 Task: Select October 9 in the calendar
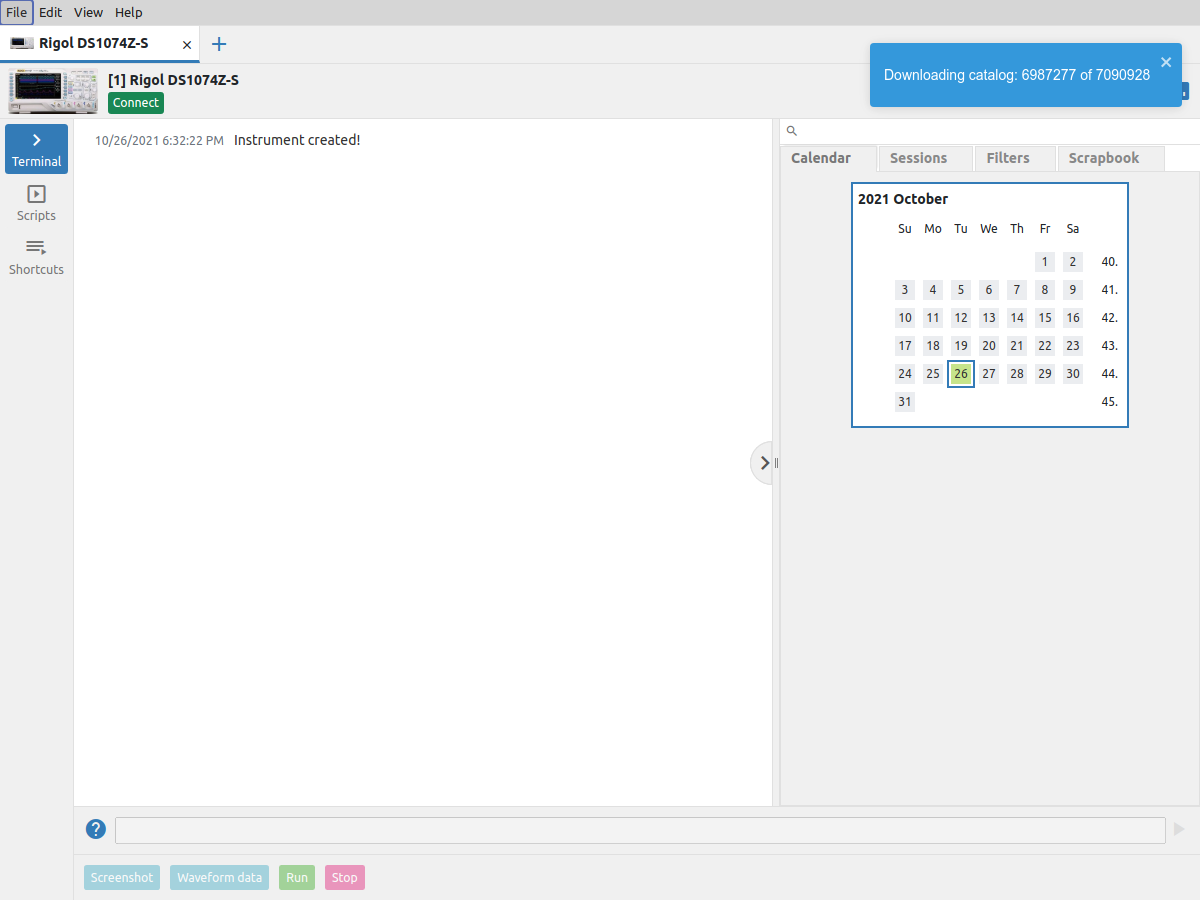1073,290
